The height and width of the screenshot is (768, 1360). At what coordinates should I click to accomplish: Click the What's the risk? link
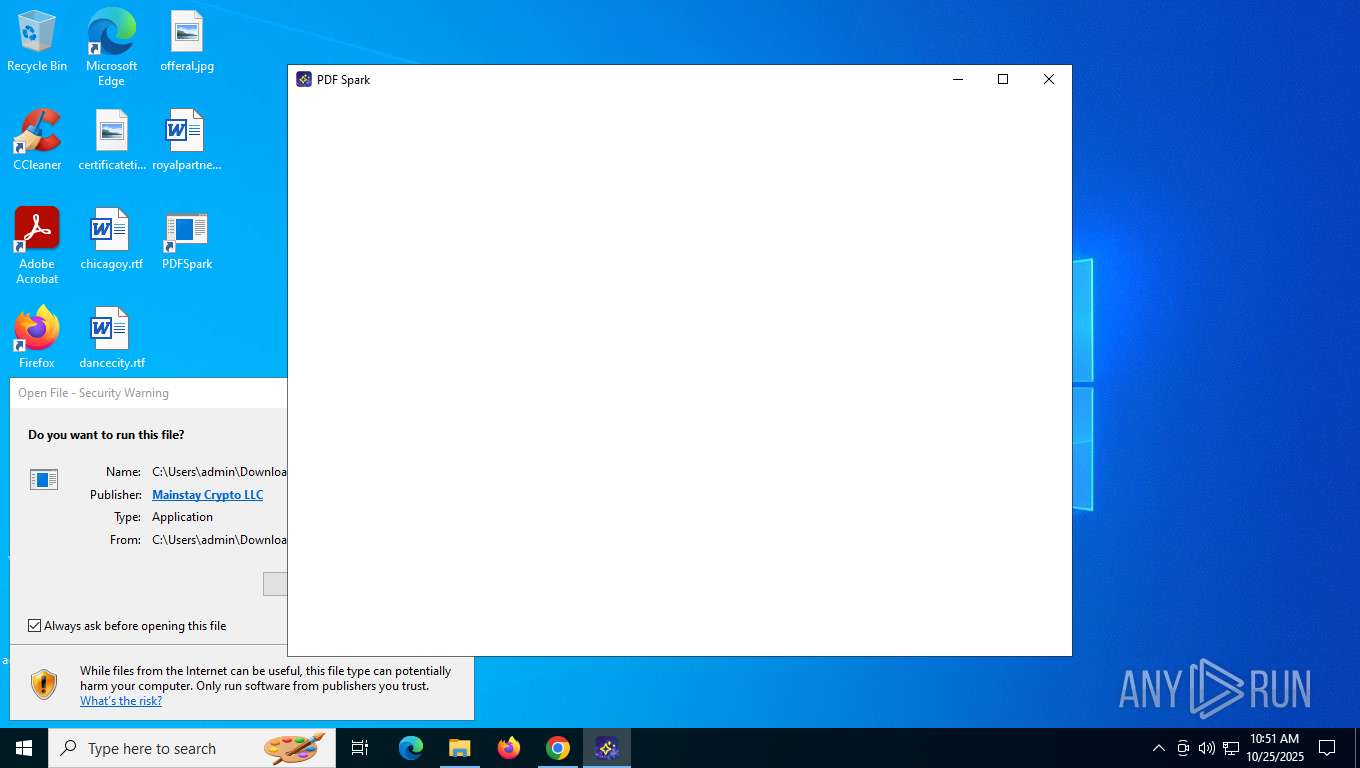[x=121, y=701]
